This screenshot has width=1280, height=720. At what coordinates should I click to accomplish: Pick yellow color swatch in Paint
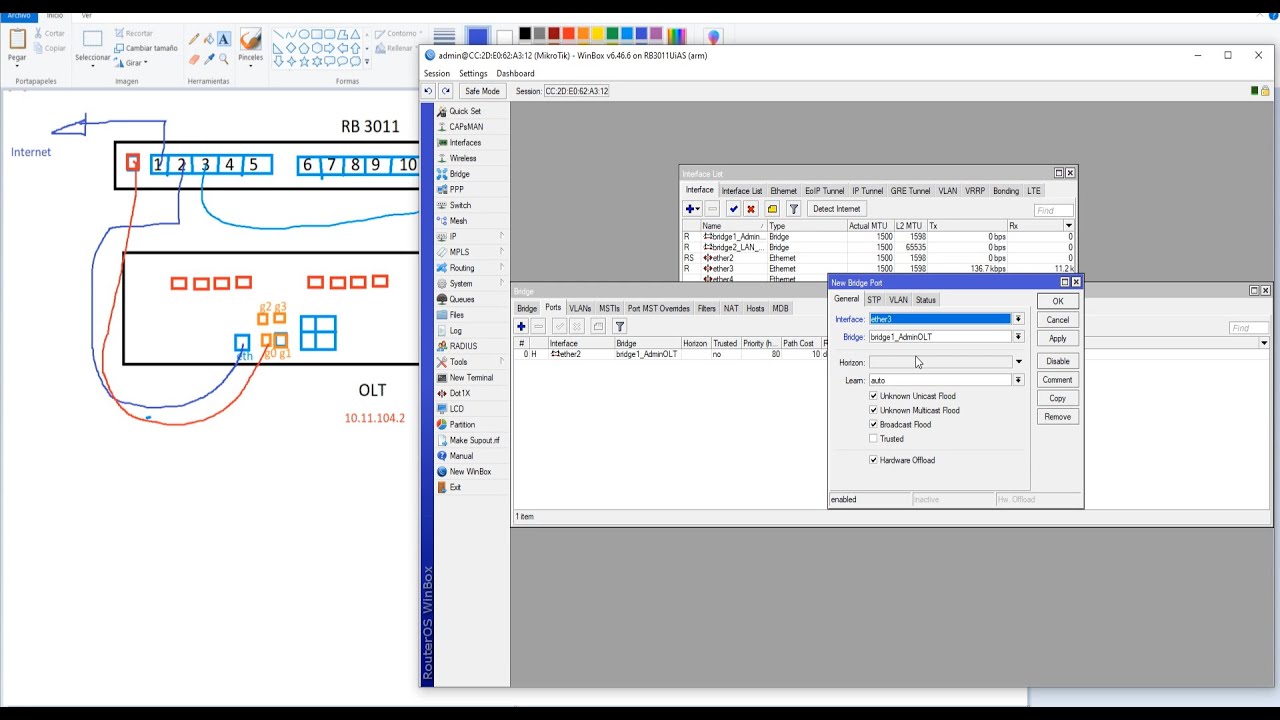[x=596, y=34]
